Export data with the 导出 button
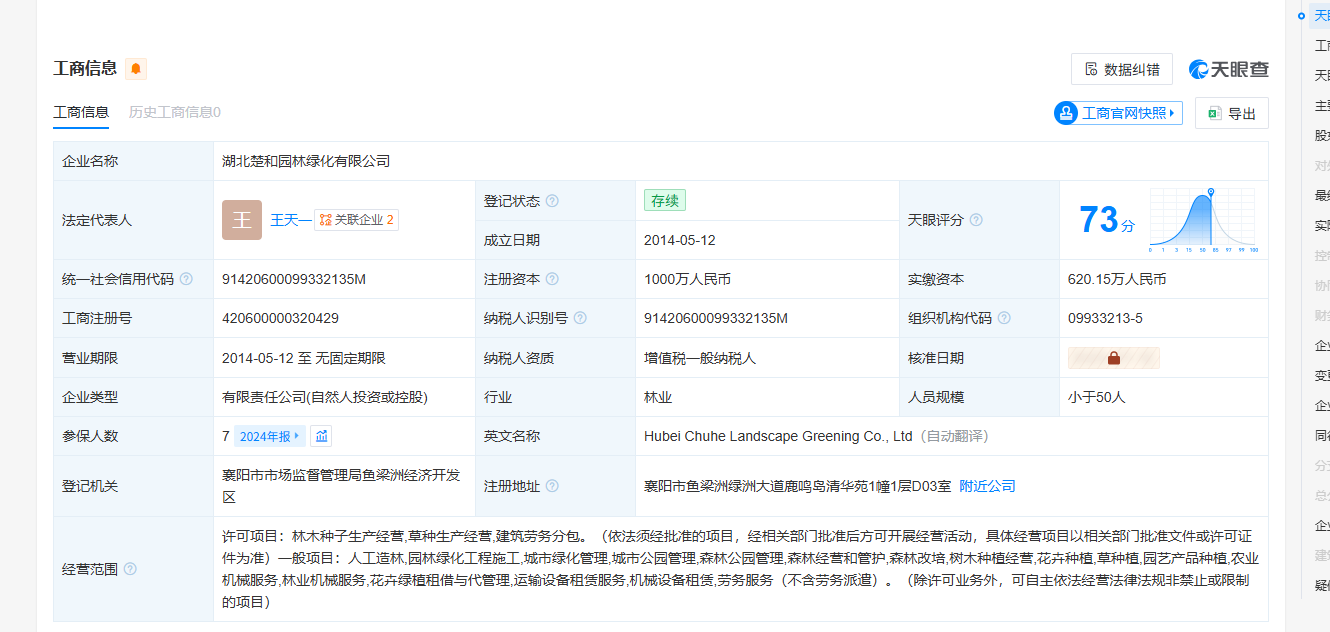Image resolution: width=1330 pixels, height=632 pixels. (x=1232, y=113)
